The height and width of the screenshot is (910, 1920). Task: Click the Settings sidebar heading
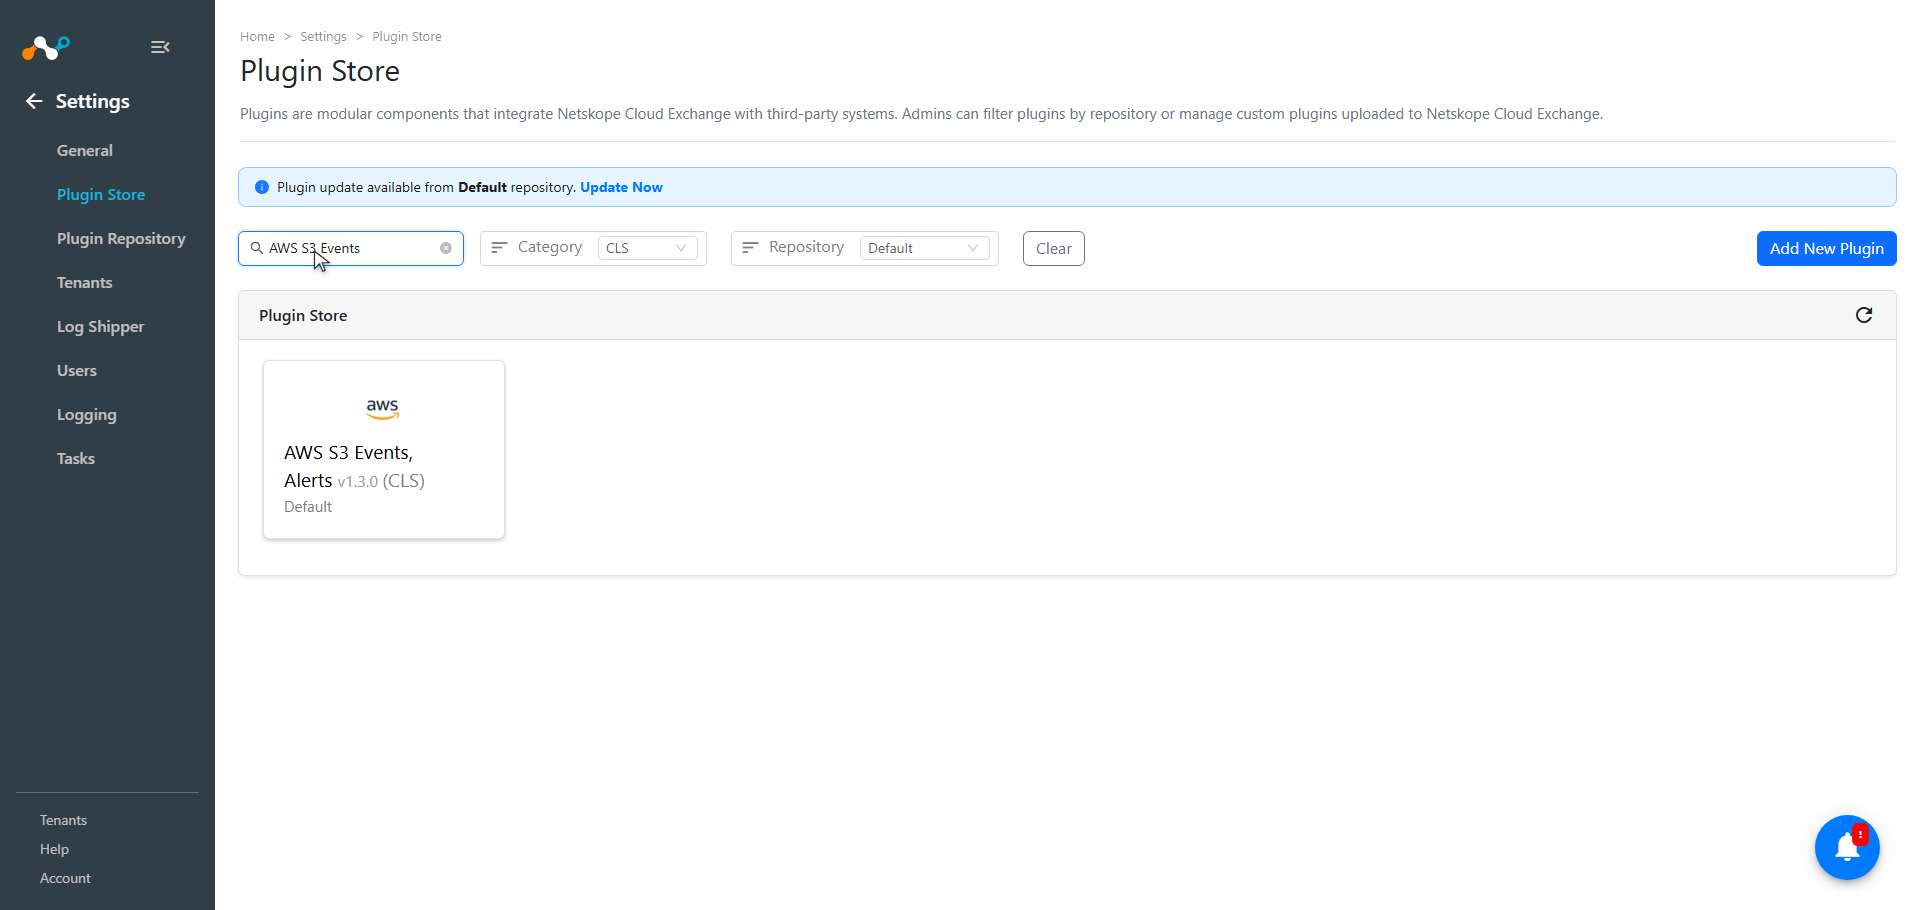[x=93, y=101]
